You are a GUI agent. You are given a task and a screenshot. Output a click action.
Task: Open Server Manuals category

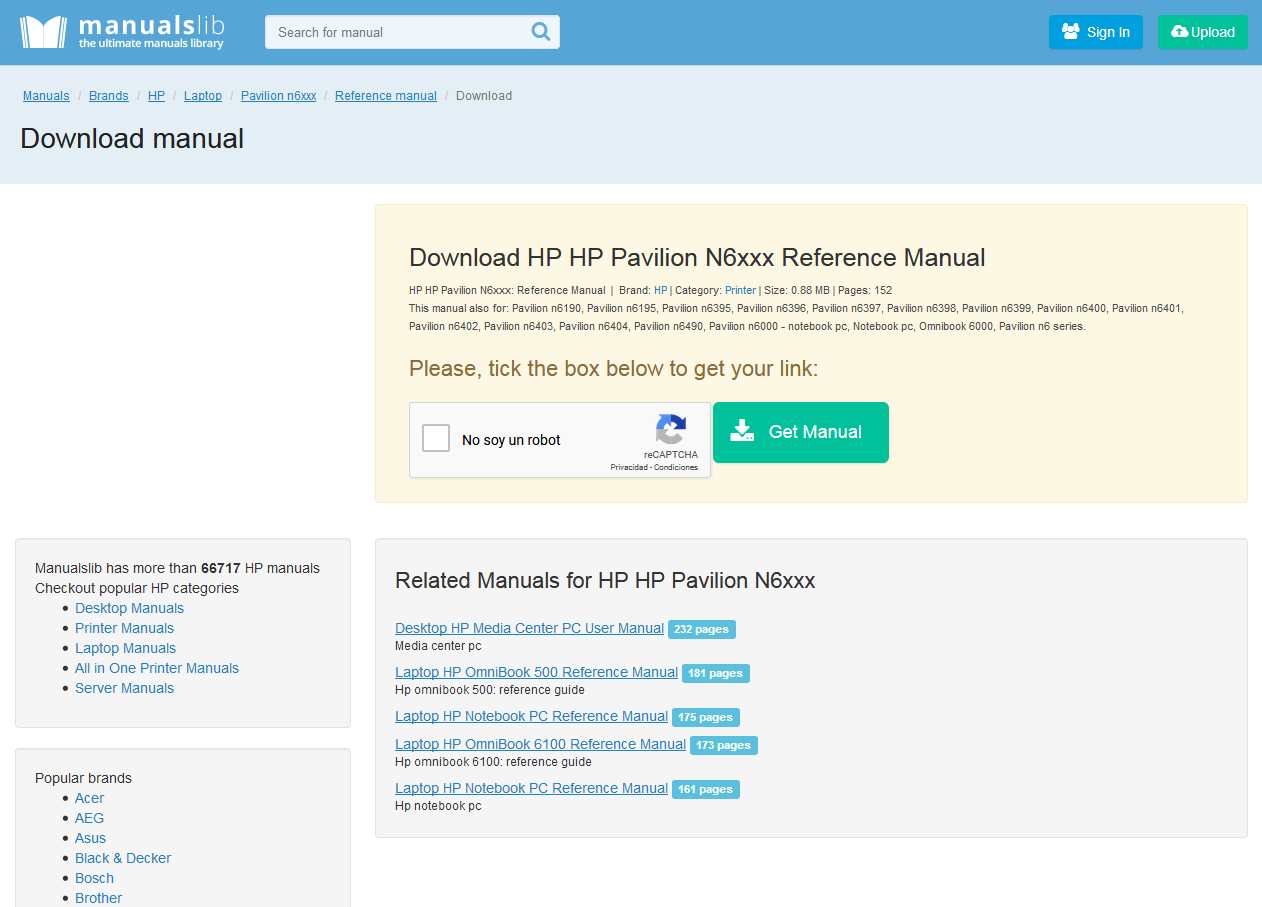pos(124,688)
